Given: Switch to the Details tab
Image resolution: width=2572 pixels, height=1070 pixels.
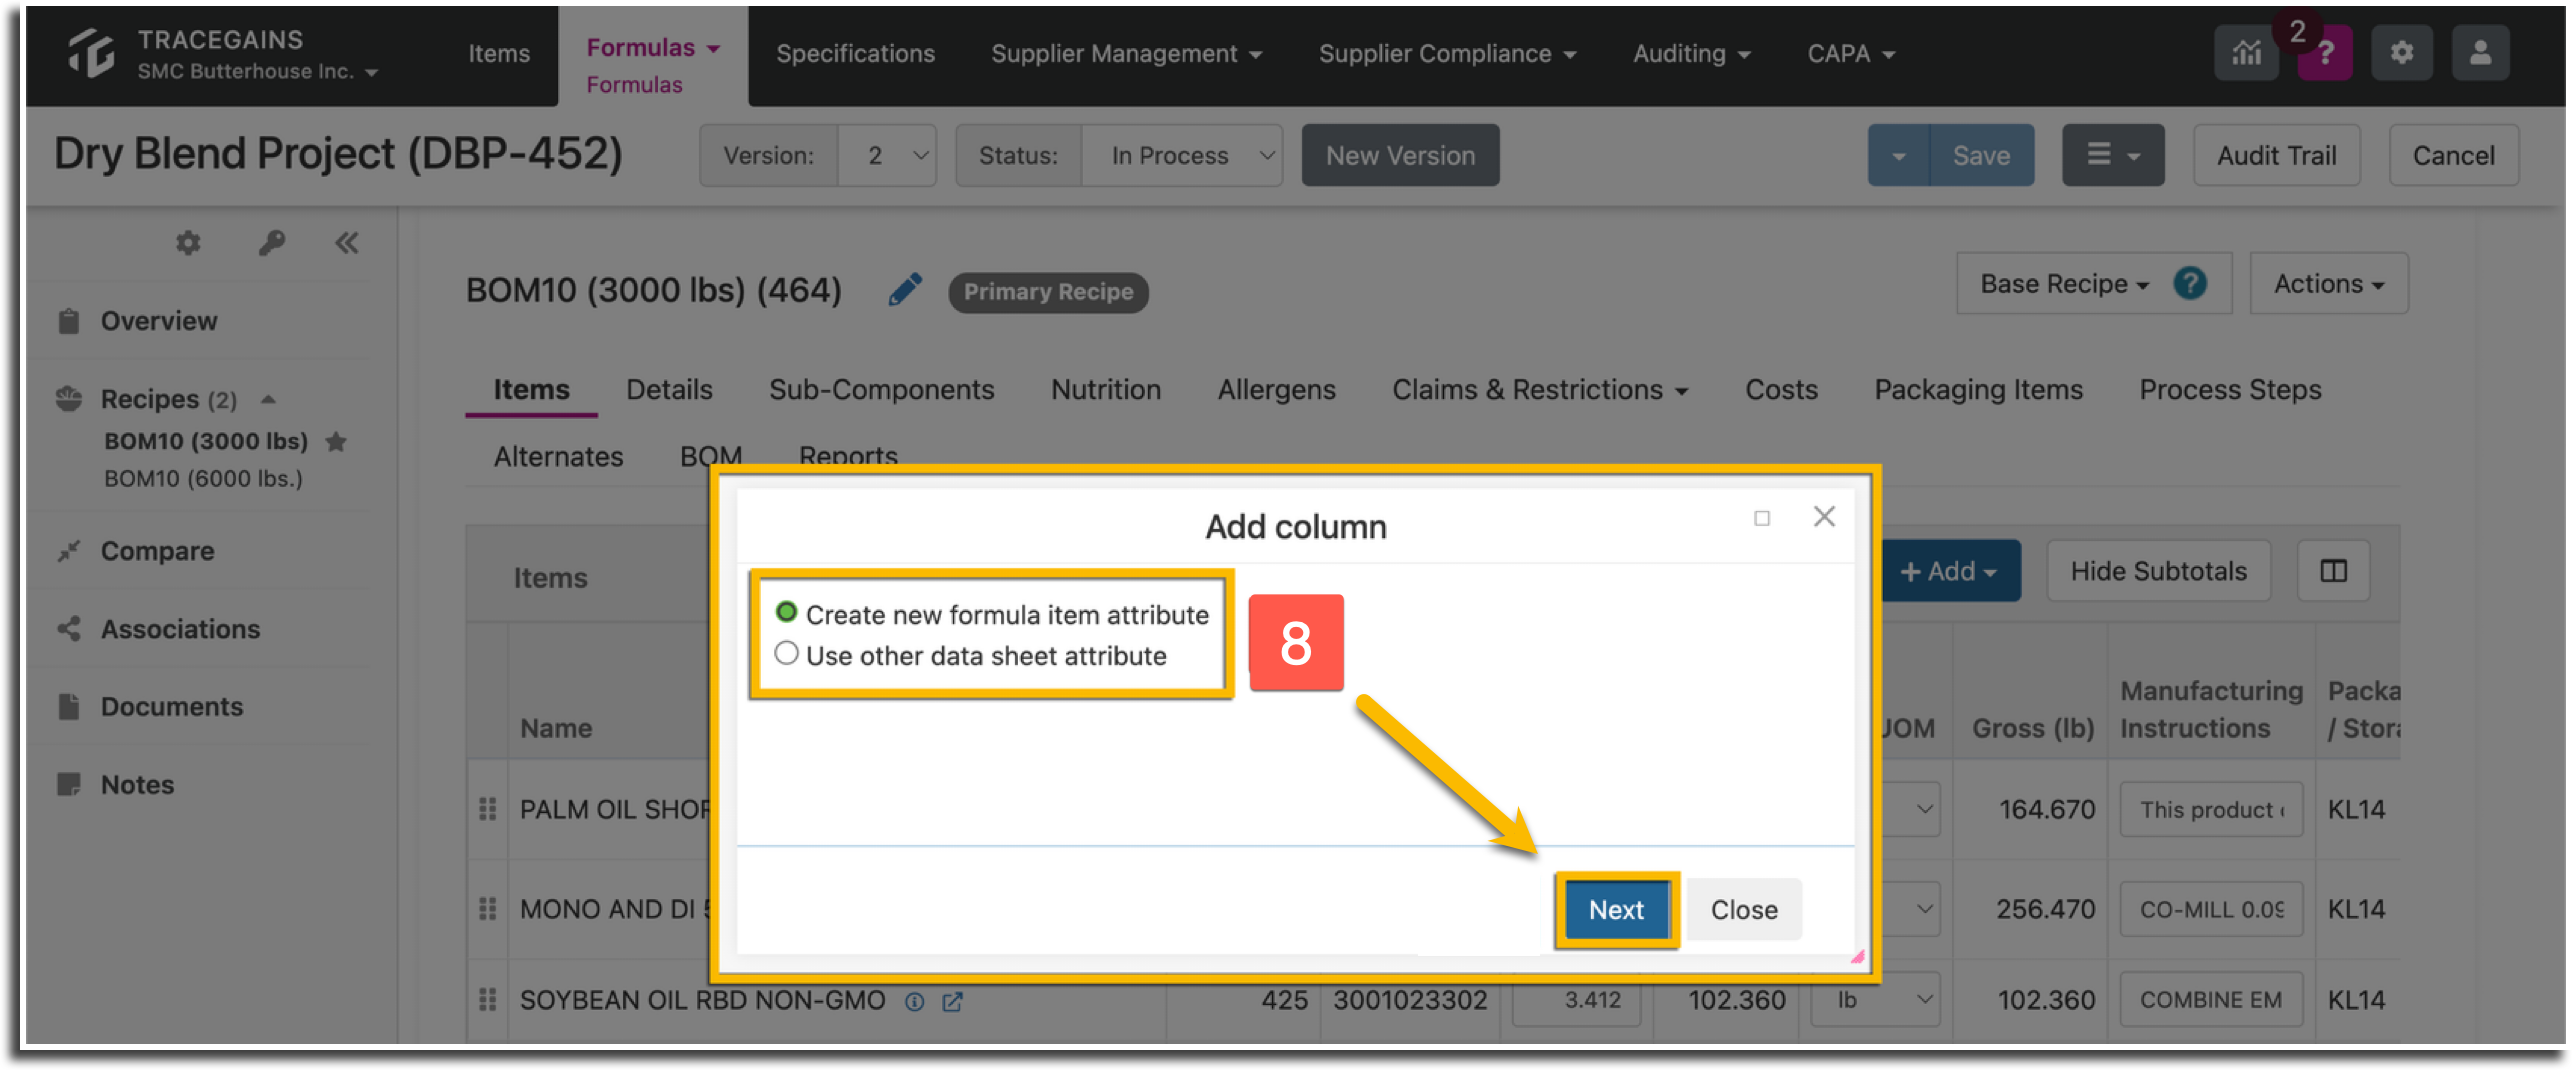Looking at the screenshot, I should point(669,389).
